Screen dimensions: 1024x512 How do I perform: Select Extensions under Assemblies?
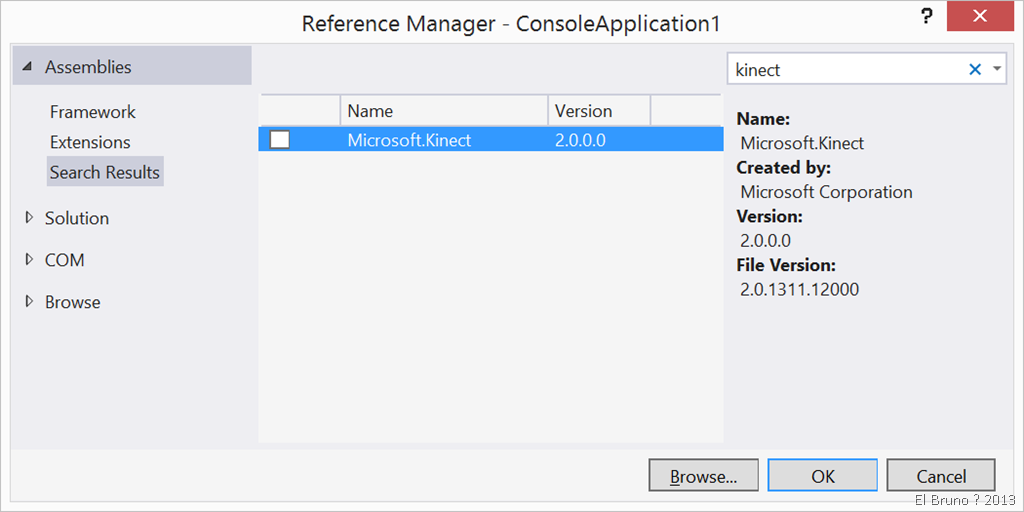pyautogui.click(x=90, y=142)
